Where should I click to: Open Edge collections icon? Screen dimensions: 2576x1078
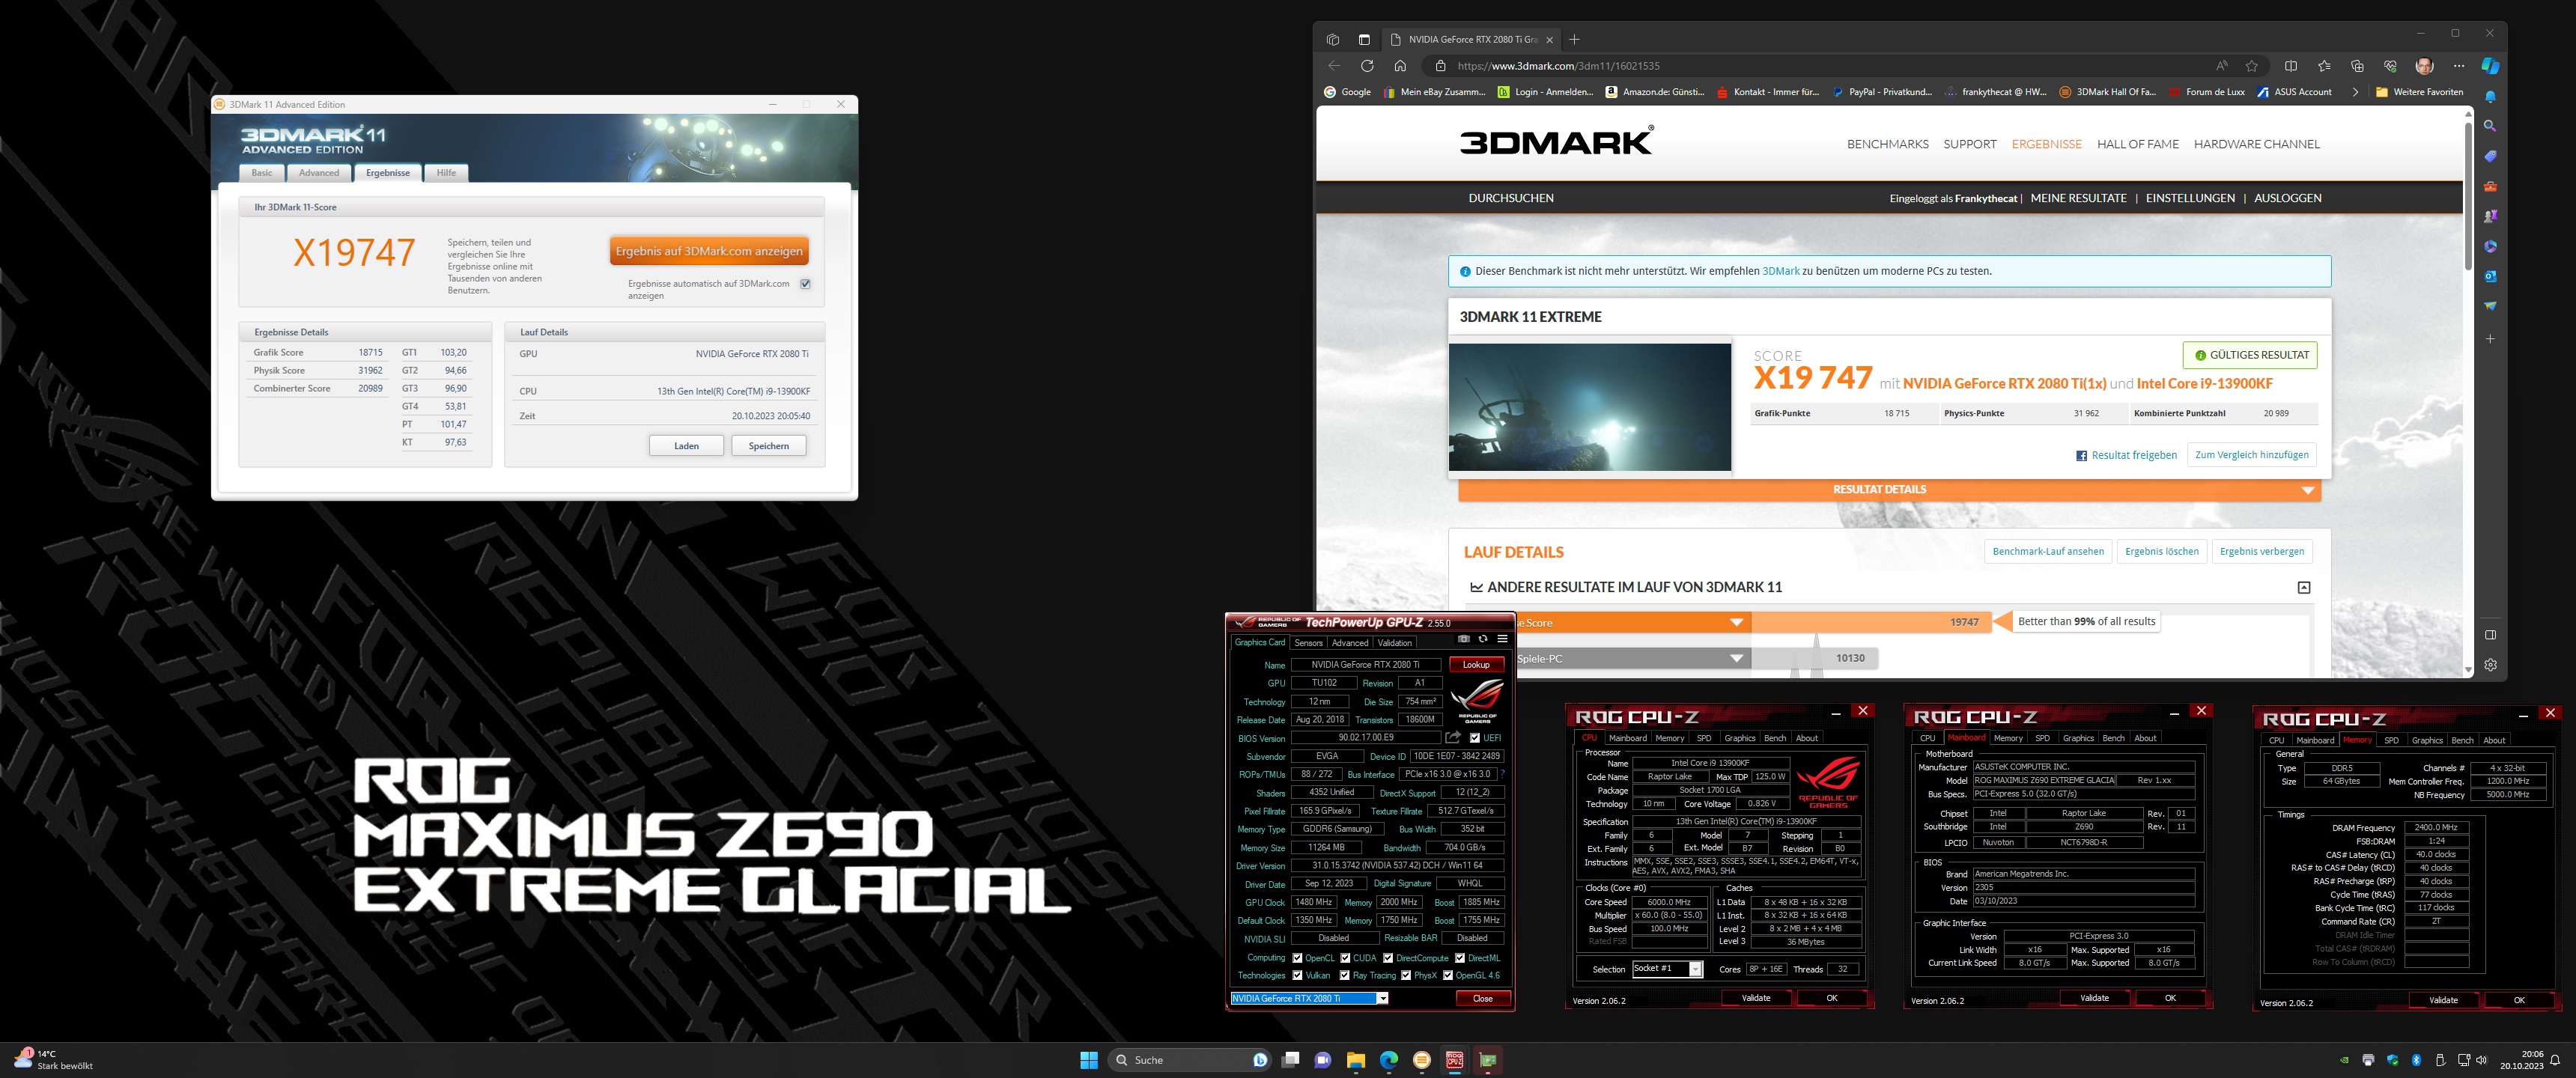click(x=2357, y=66)
